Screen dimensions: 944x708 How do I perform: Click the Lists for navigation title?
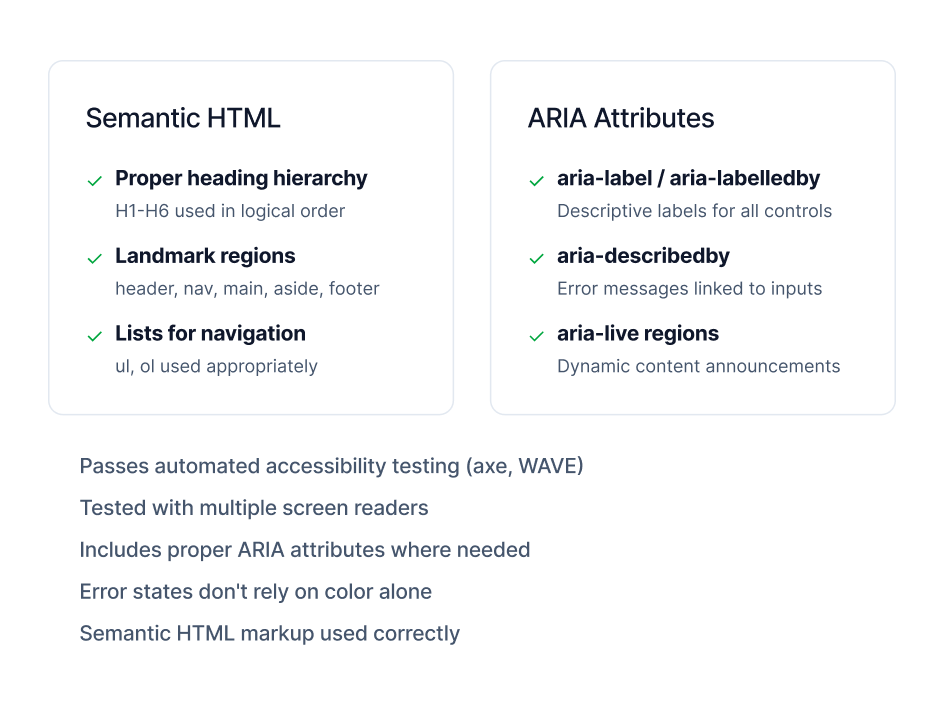click(x=210, y=334)
